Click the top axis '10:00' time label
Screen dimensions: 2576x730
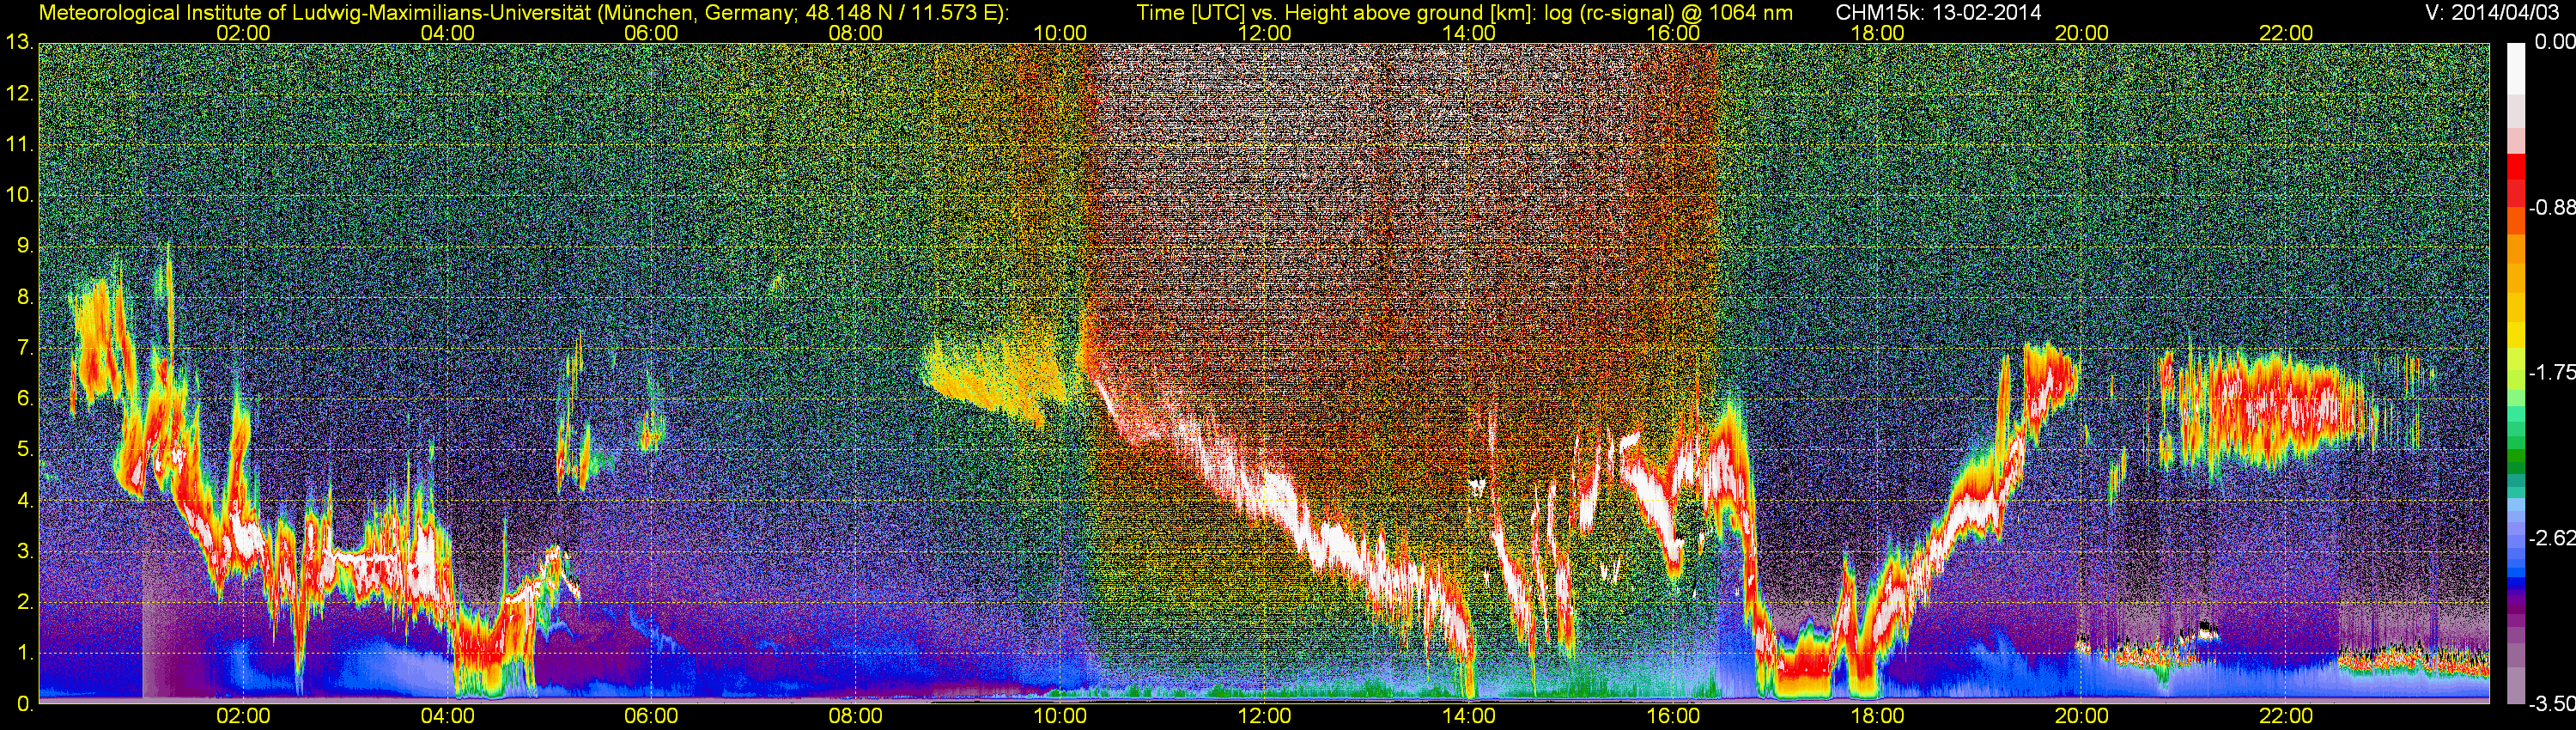(1060, 33)
